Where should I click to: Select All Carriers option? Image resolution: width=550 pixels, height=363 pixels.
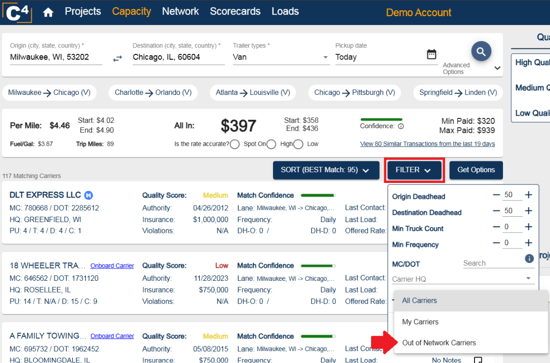pyautogui.click(x=470, y=301)
